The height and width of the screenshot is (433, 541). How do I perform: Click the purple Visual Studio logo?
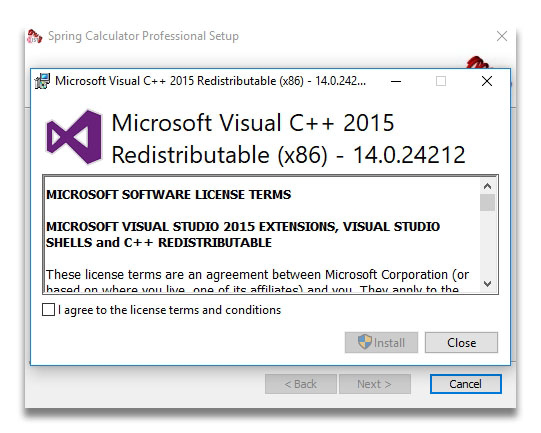[74, 137]
